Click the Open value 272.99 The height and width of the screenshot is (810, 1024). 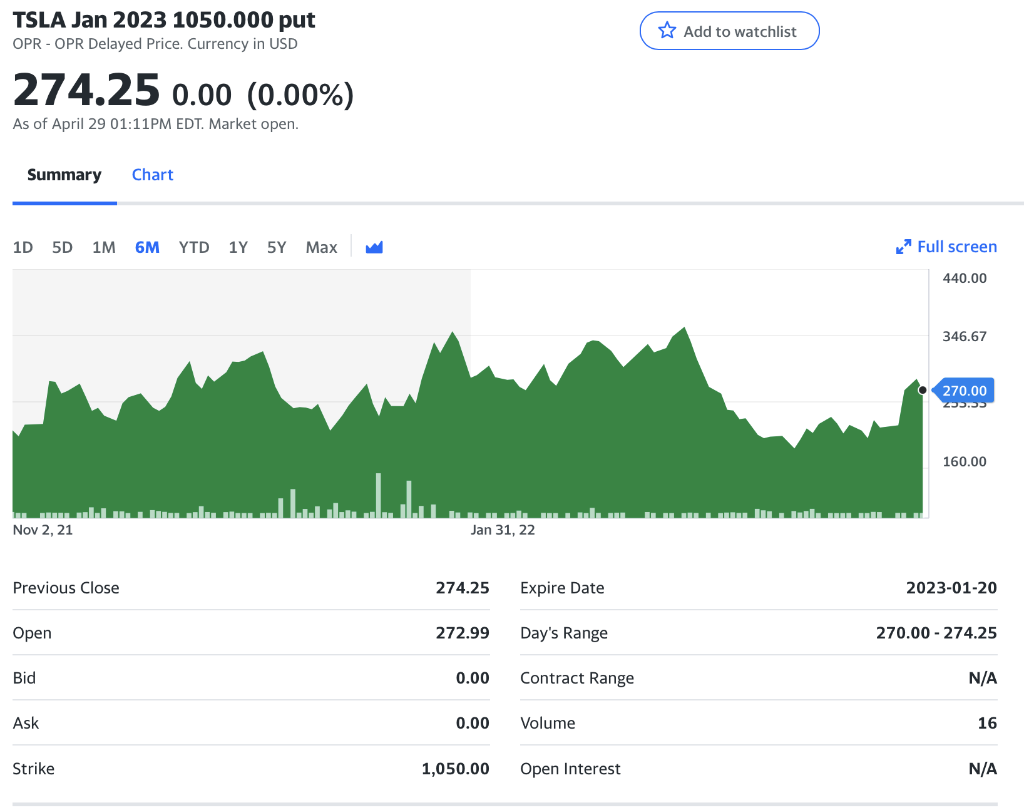click(x=462, y=633)
